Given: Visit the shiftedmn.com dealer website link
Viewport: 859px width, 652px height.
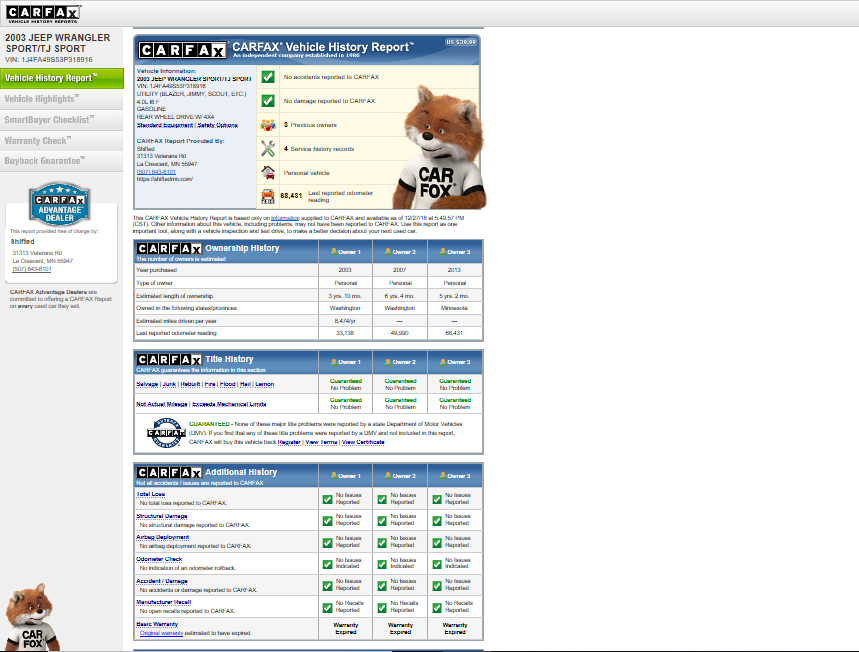Looking at the screenshot, I should click(x=164, y=179).
